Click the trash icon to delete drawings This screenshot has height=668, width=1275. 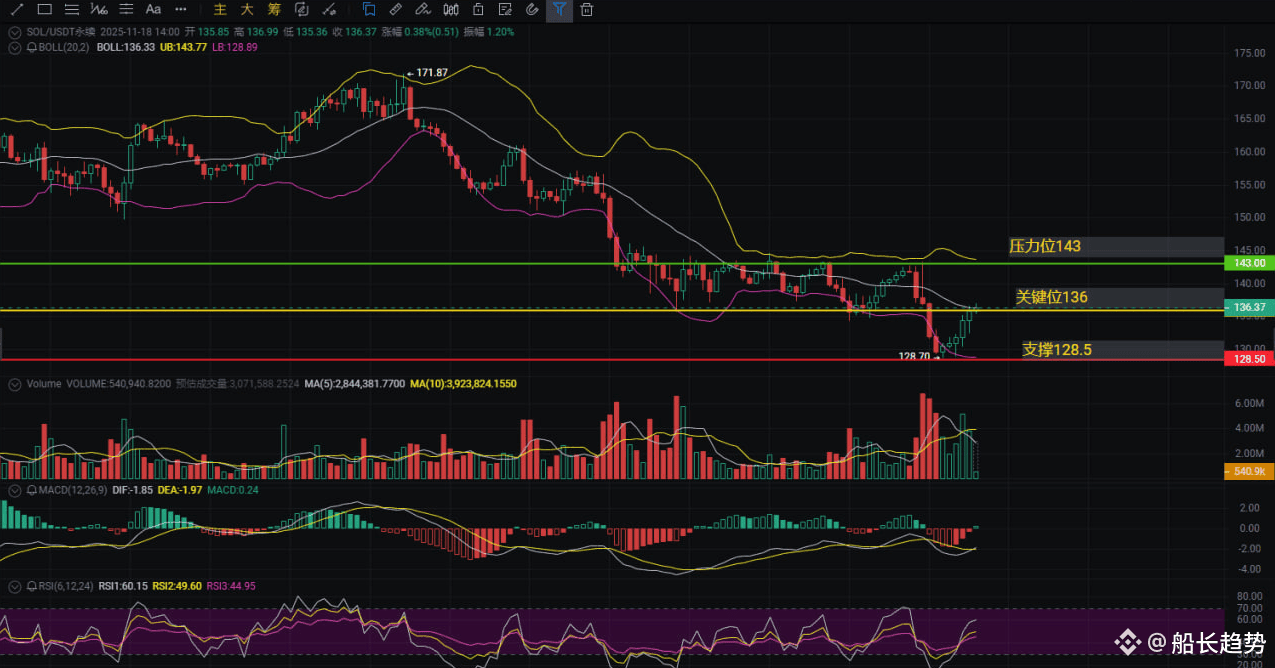click(x=586, y=10)
